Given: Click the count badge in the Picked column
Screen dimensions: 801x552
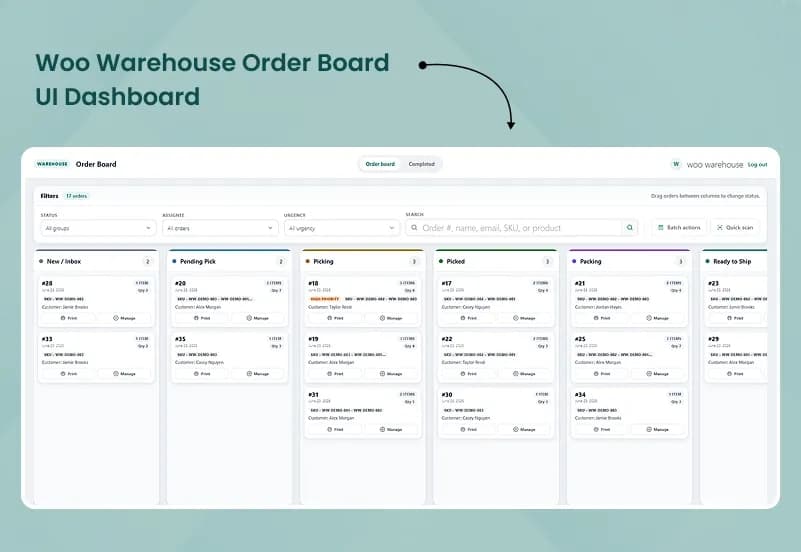Looking at the screenshot, I should (547, 261).
